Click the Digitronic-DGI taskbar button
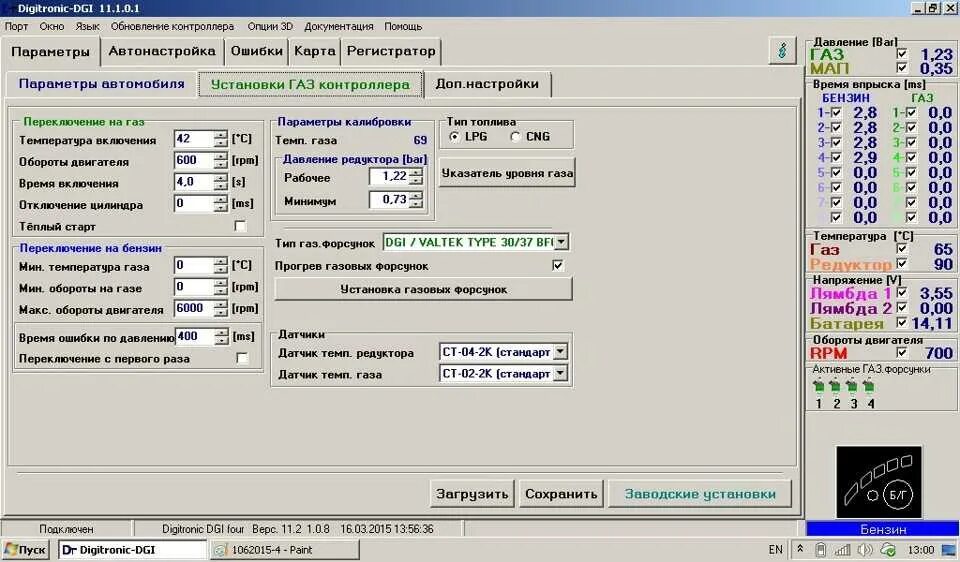960x562 pixels. 132,550
